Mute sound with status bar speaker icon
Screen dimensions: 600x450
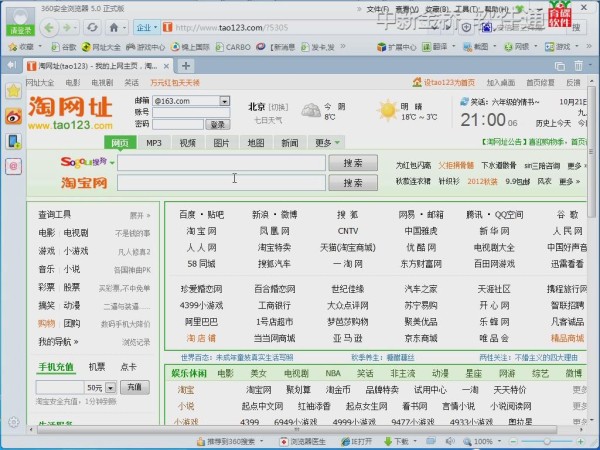tap(450, 441)
